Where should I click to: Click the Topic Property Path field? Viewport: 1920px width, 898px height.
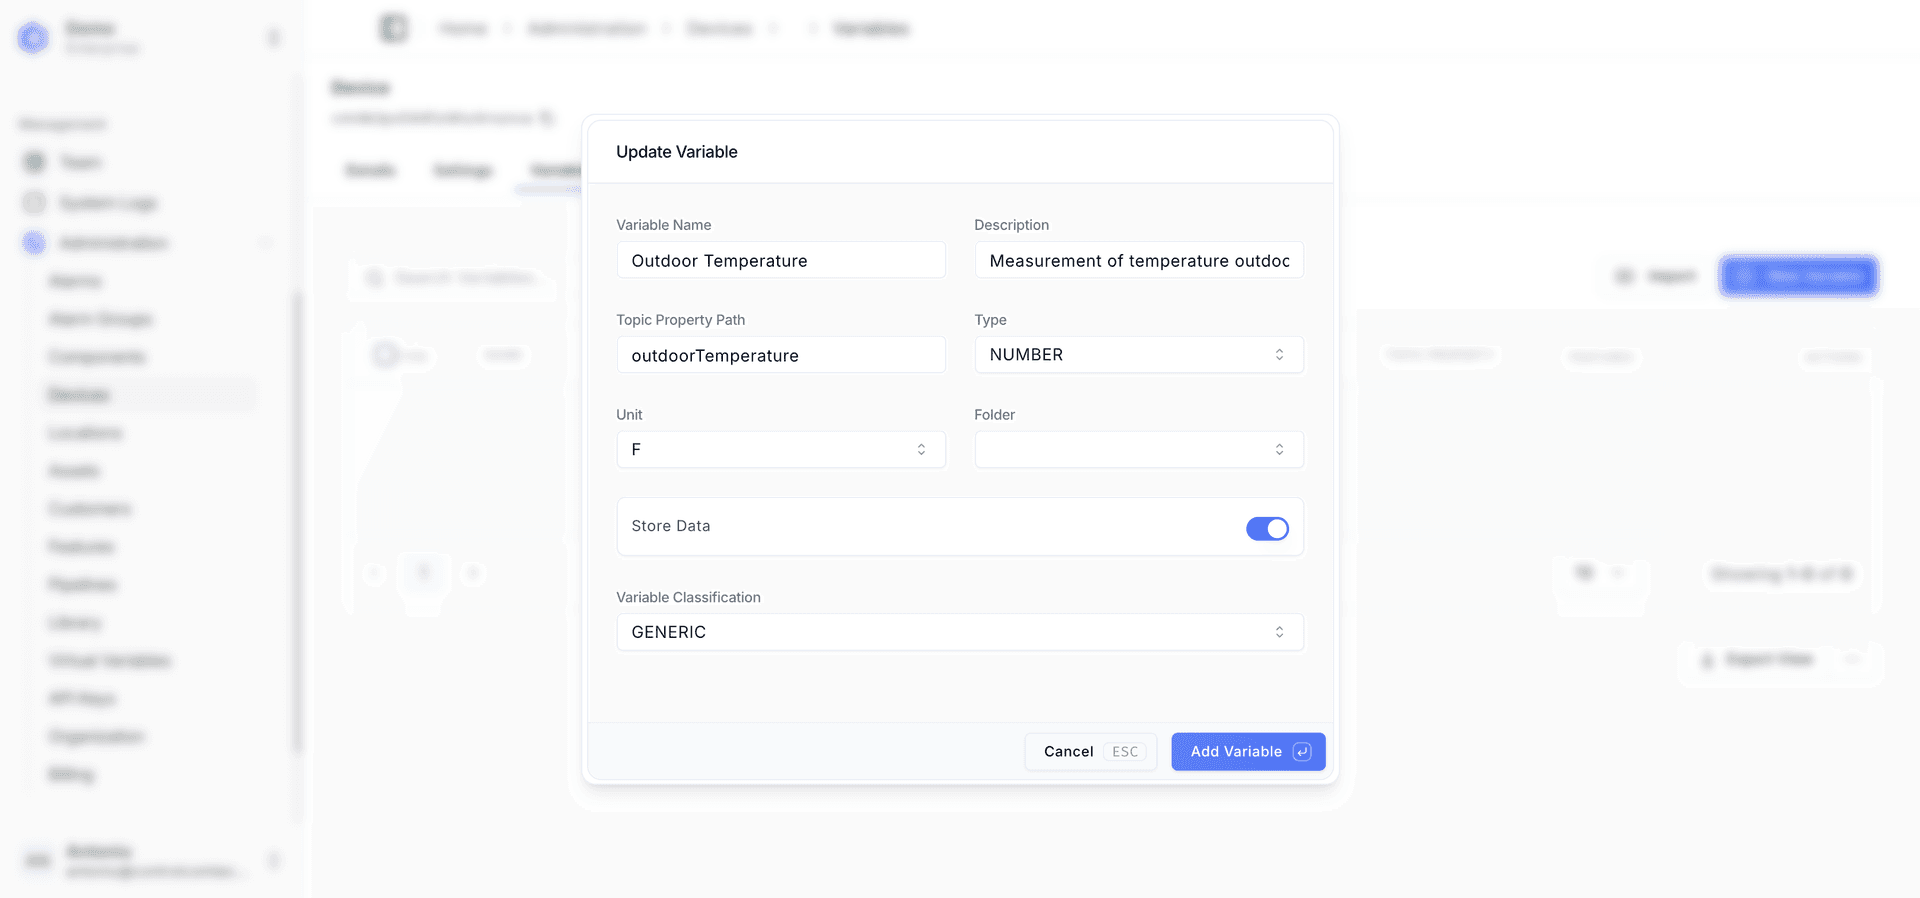780,356
